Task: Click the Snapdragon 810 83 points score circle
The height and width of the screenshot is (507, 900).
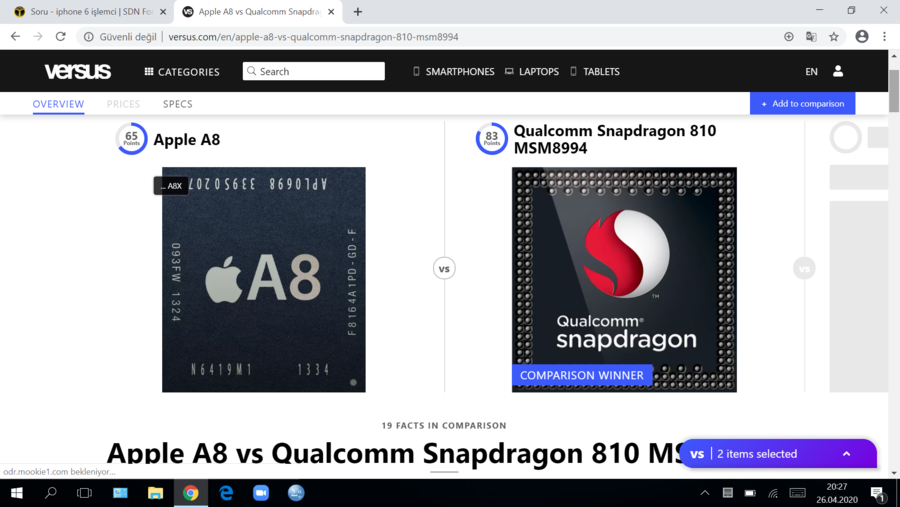Action: pos(491,138)
